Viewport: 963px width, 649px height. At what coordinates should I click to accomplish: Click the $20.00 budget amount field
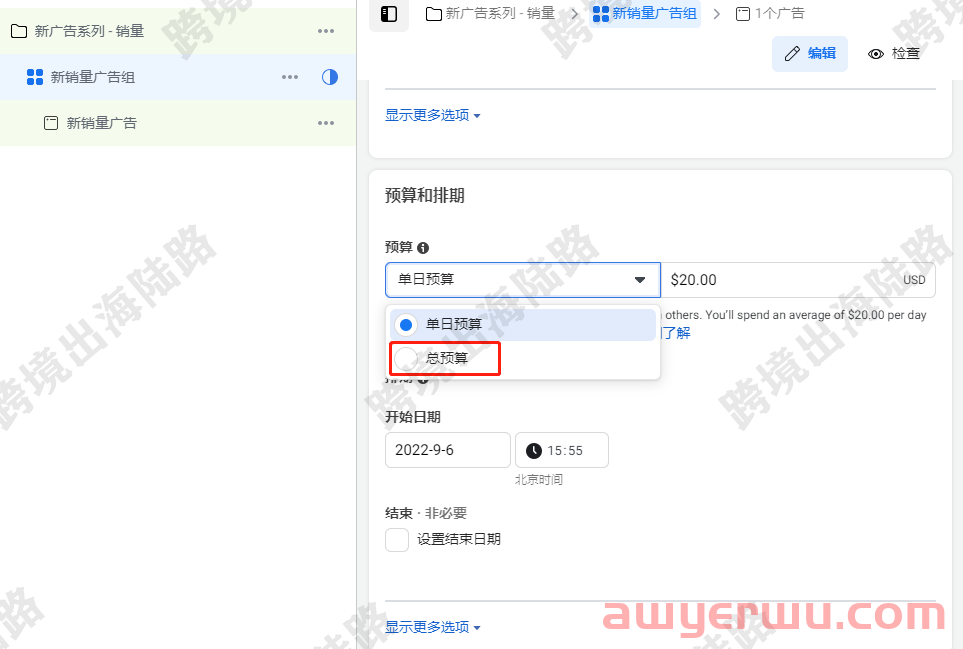[798, 279]
